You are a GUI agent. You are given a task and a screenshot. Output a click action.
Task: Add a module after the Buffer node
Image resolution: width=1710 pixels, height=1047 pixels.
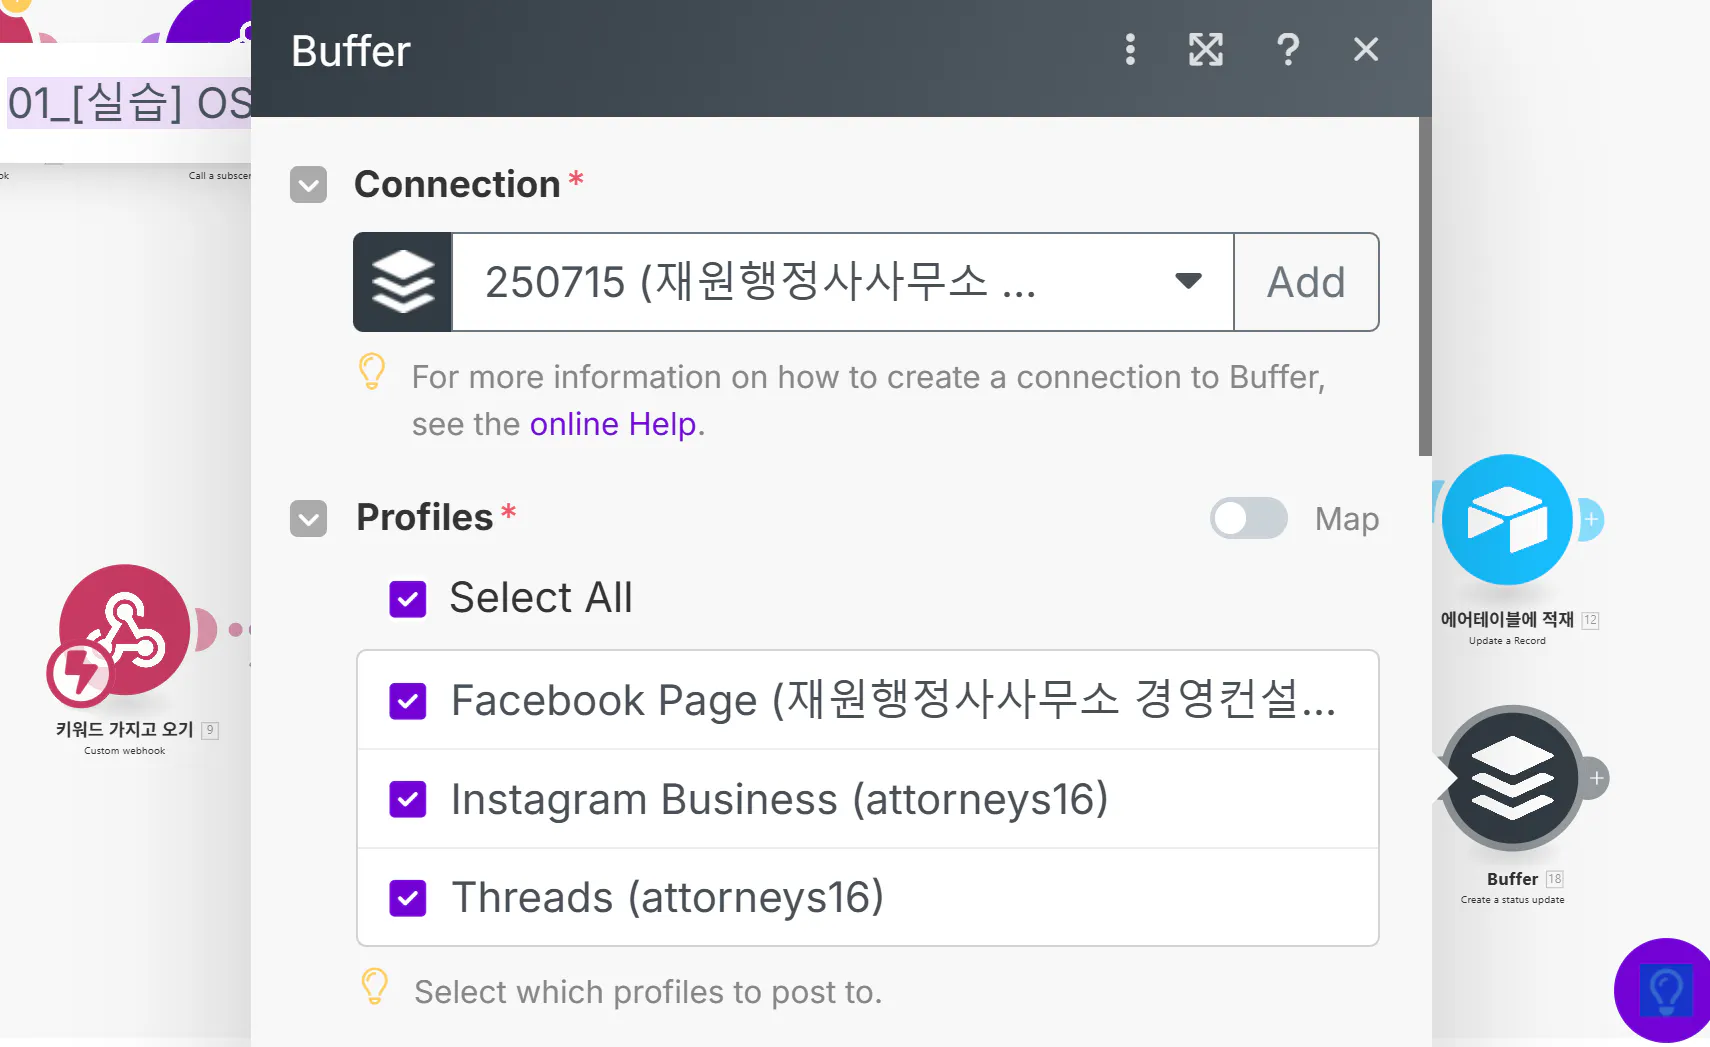pyautogui.click(x=1596, y=778)
